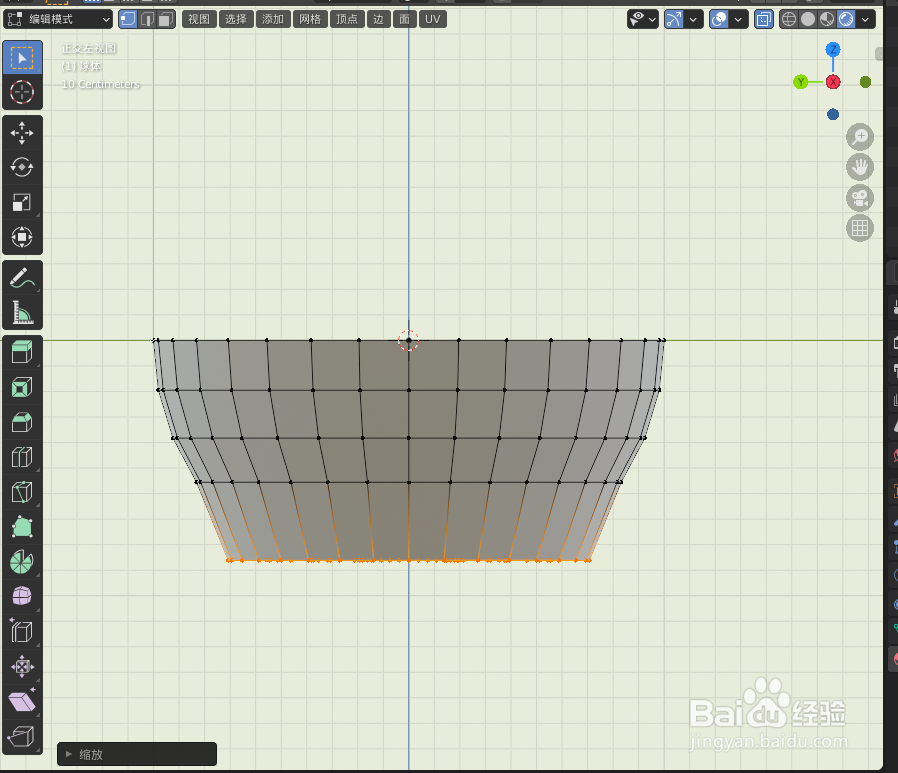Screen dimensions: 898x773
Task: Open the 面 menu
Action: 404,19
